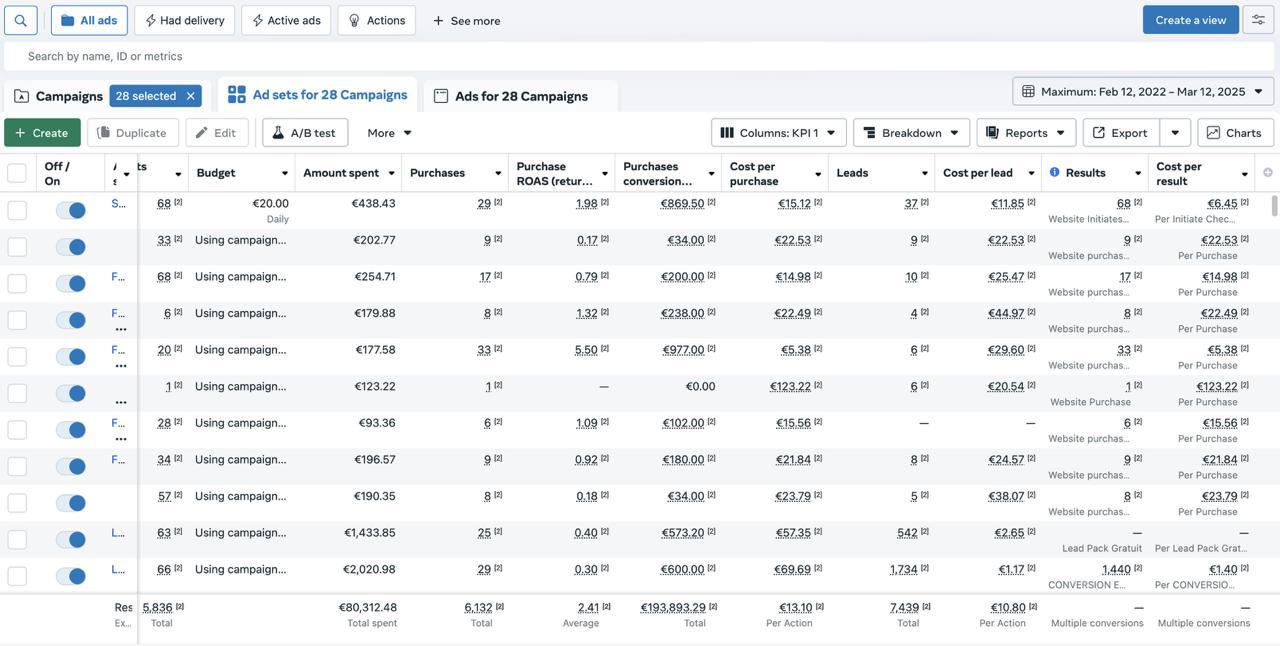Open the filter settings sliders icon
Viewport: 1280px width, 646px height.
(1258, 20)
